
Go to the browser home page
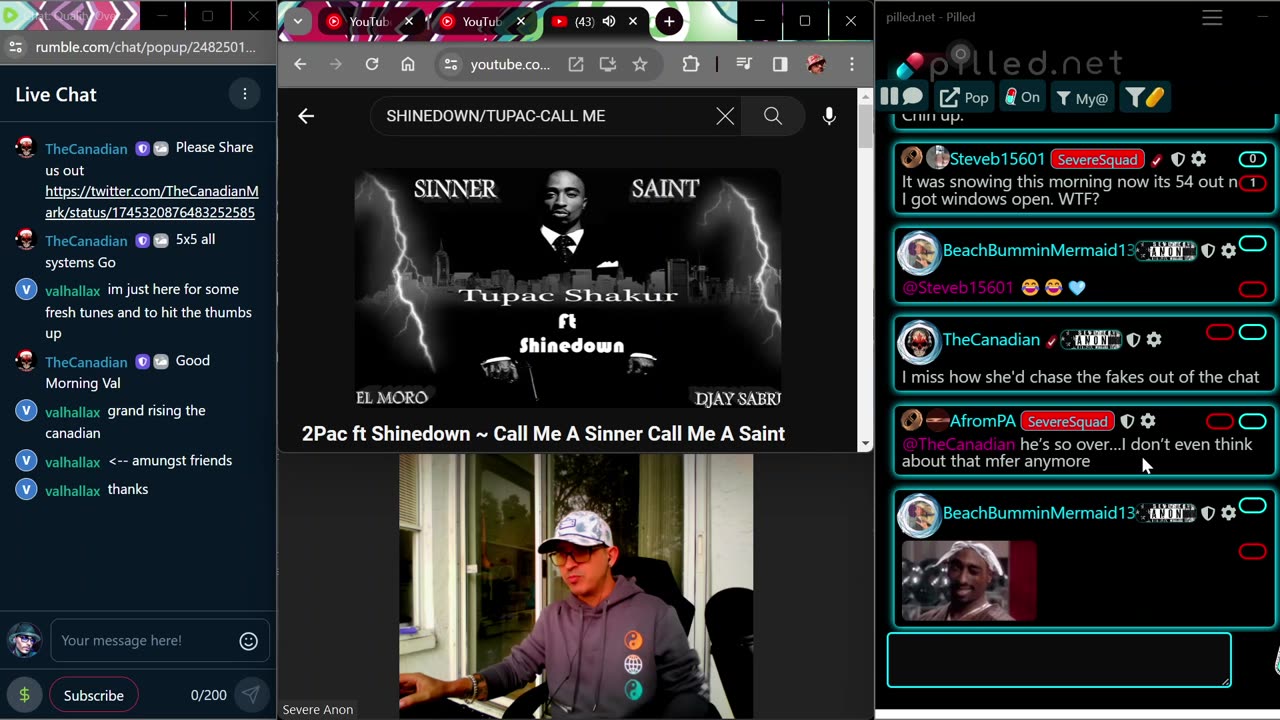coord(408,64)
